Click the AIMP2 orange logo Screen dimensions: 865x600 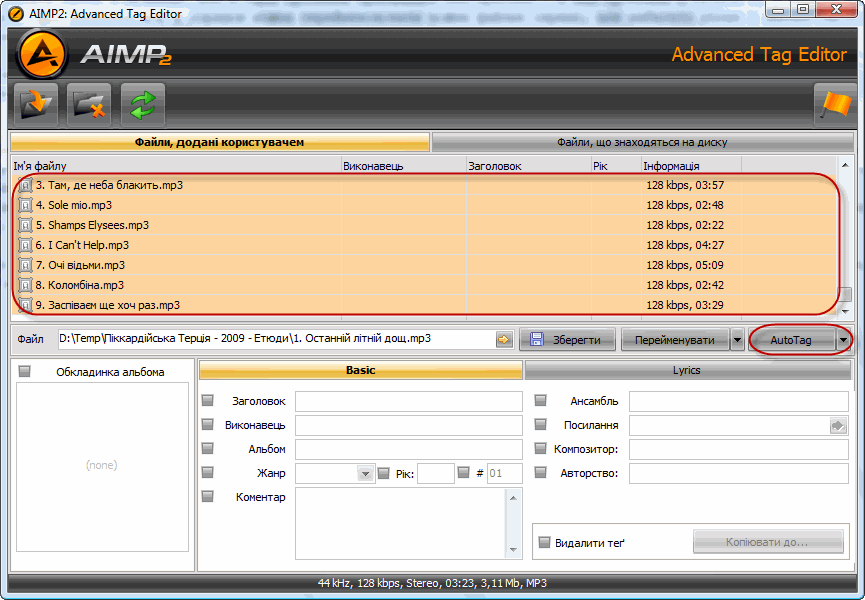tap(42, 55)
